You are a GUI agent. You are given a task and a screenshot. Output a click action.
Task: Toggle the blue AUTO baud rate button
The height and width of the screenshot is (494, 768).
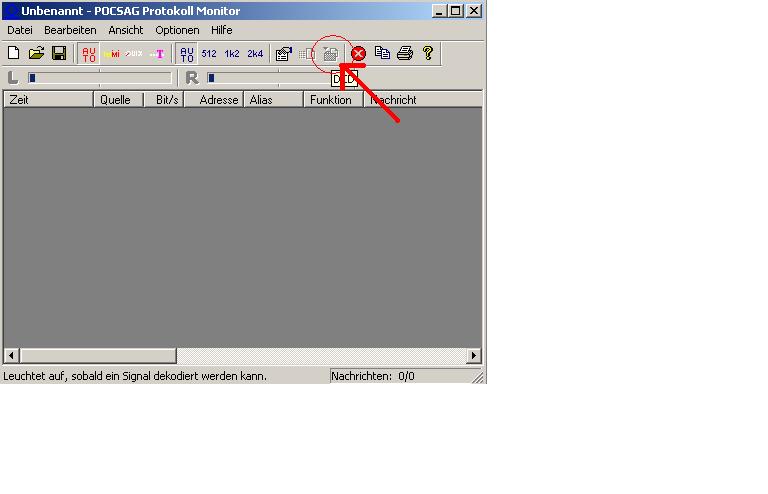(x=187, y=54)
